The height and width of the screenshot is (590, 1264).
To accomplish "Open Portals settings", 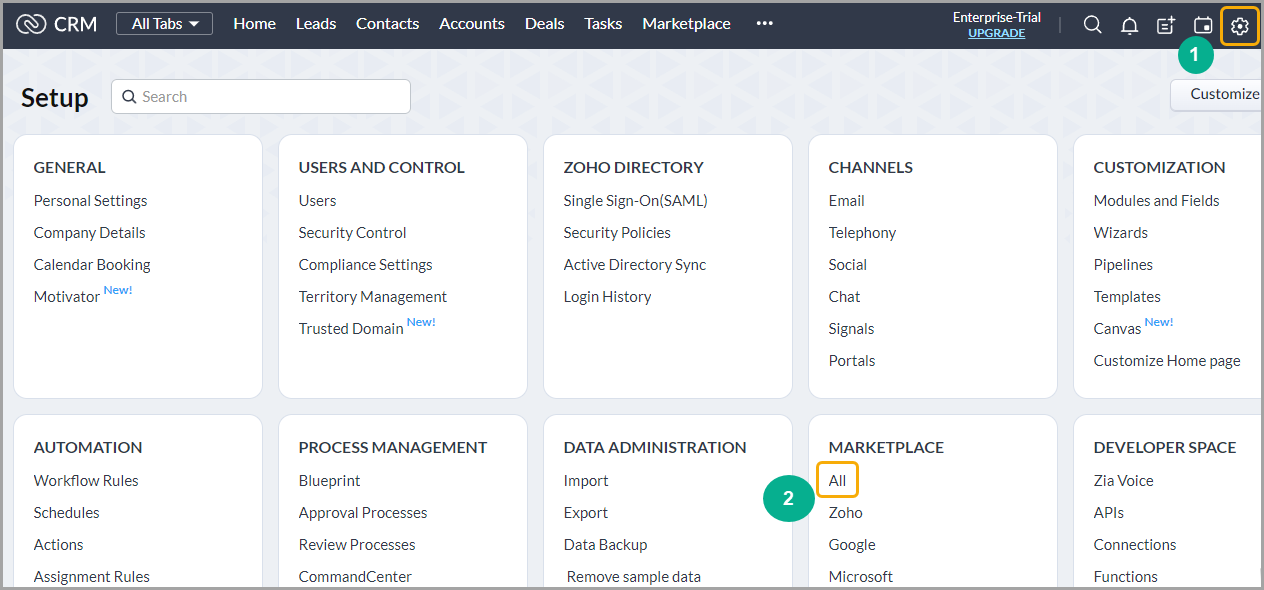I will [851, 361].
